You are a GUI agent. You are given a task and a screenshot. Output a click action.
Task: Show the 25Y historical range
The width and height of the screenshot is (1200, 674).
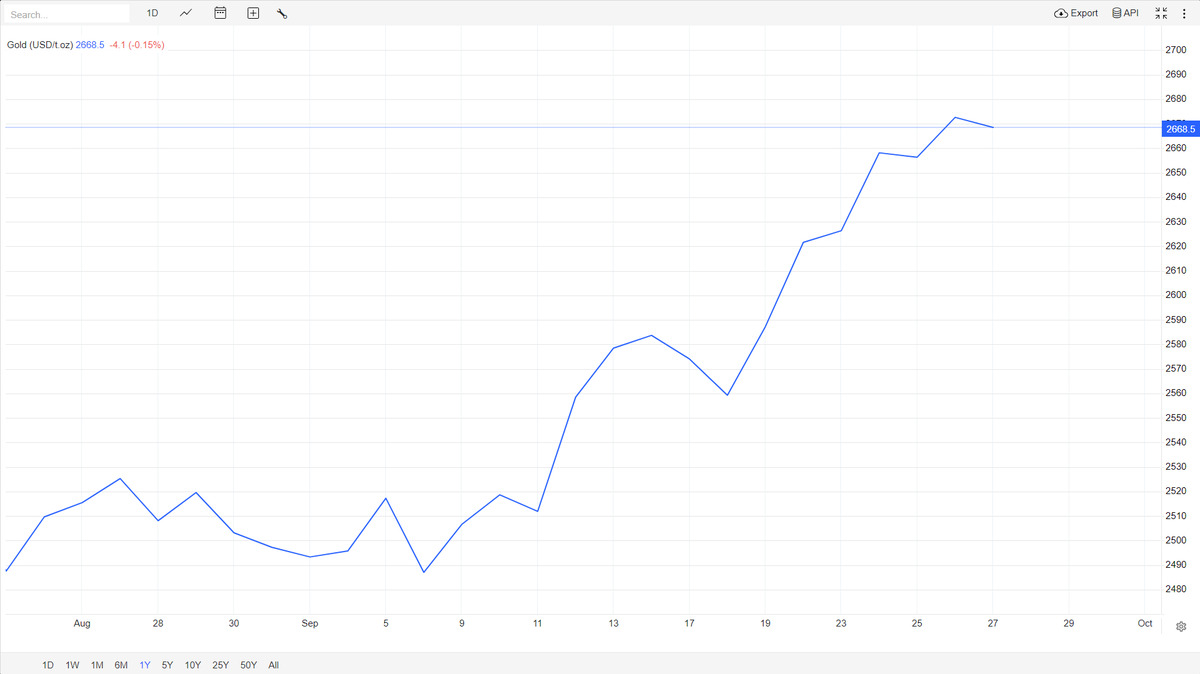pyautogui.click(x=220, y=665)
